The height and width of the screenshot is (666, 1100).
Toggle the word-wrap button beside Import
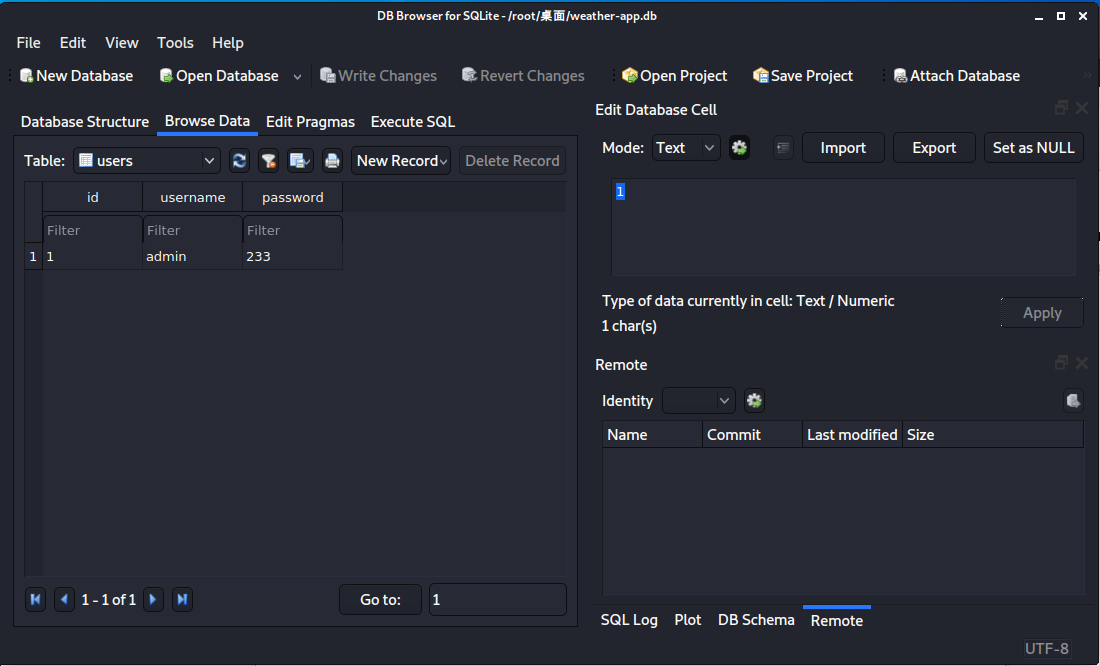(x=783, y=148)
